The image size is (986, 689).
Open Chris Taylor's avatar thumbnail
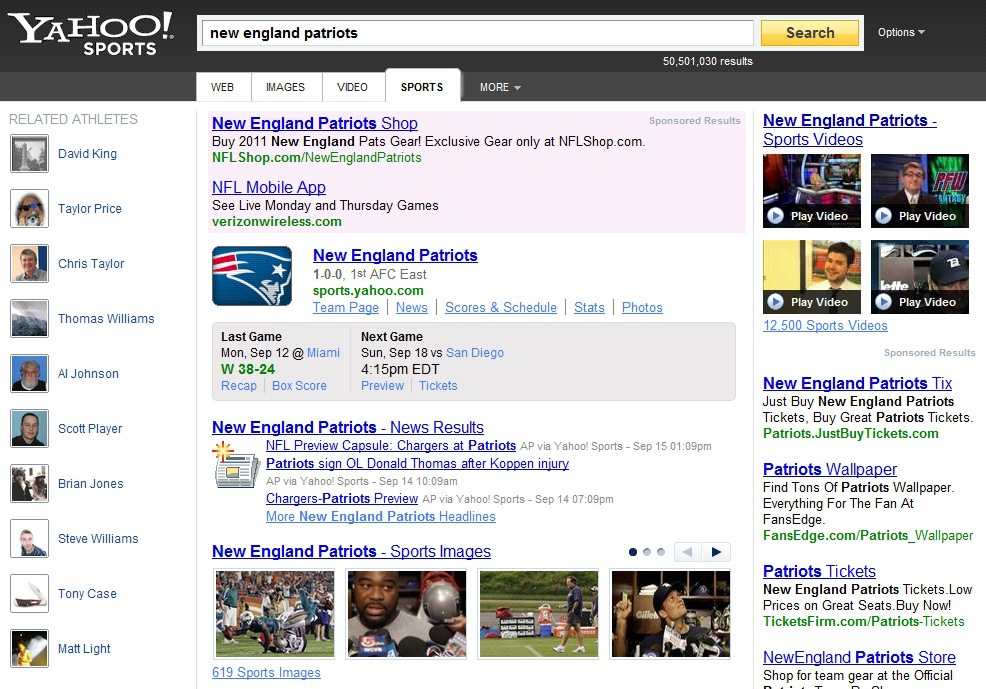[30, 263]
